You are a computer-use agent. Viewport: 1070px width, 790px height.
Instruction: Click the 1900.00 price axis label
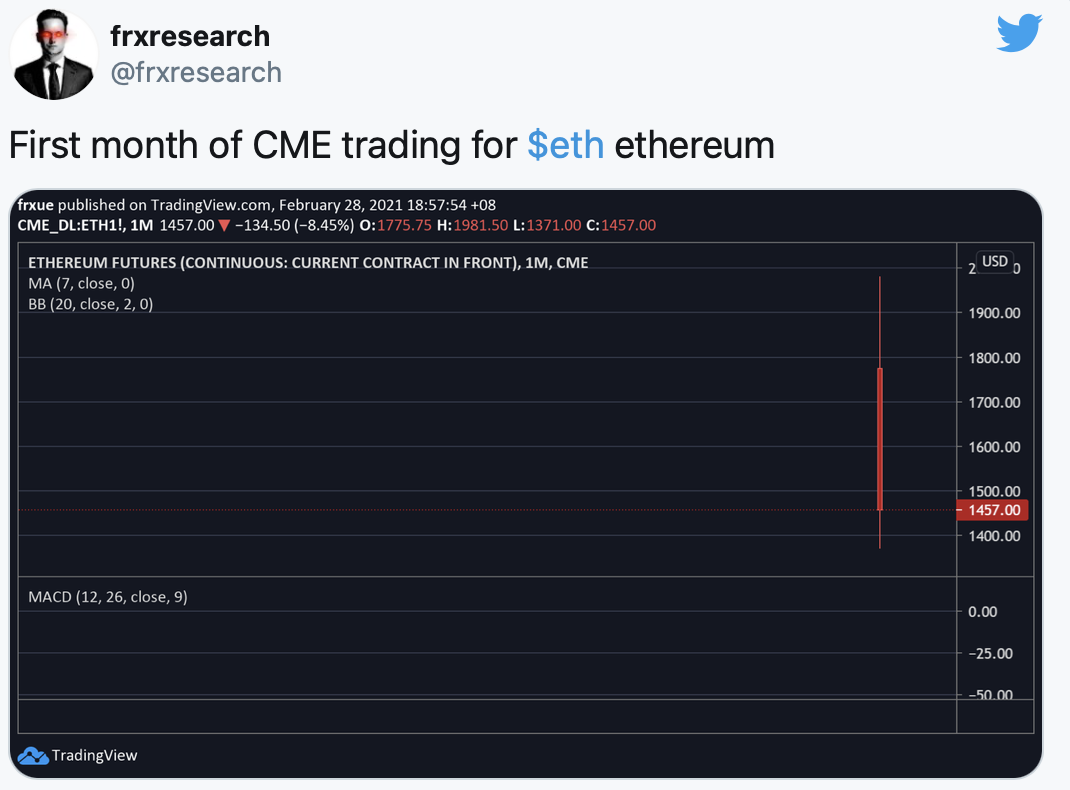994,313
